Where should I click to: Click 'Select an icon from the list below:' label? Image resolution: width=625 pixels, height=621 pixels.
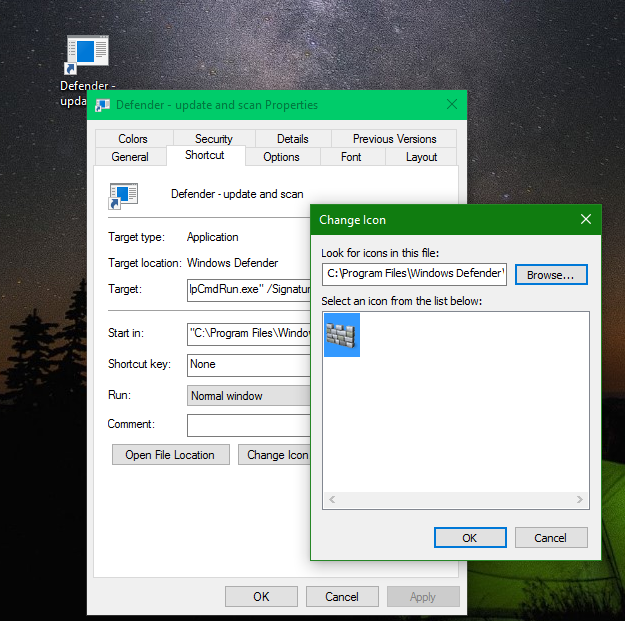[x=402, y=301]
